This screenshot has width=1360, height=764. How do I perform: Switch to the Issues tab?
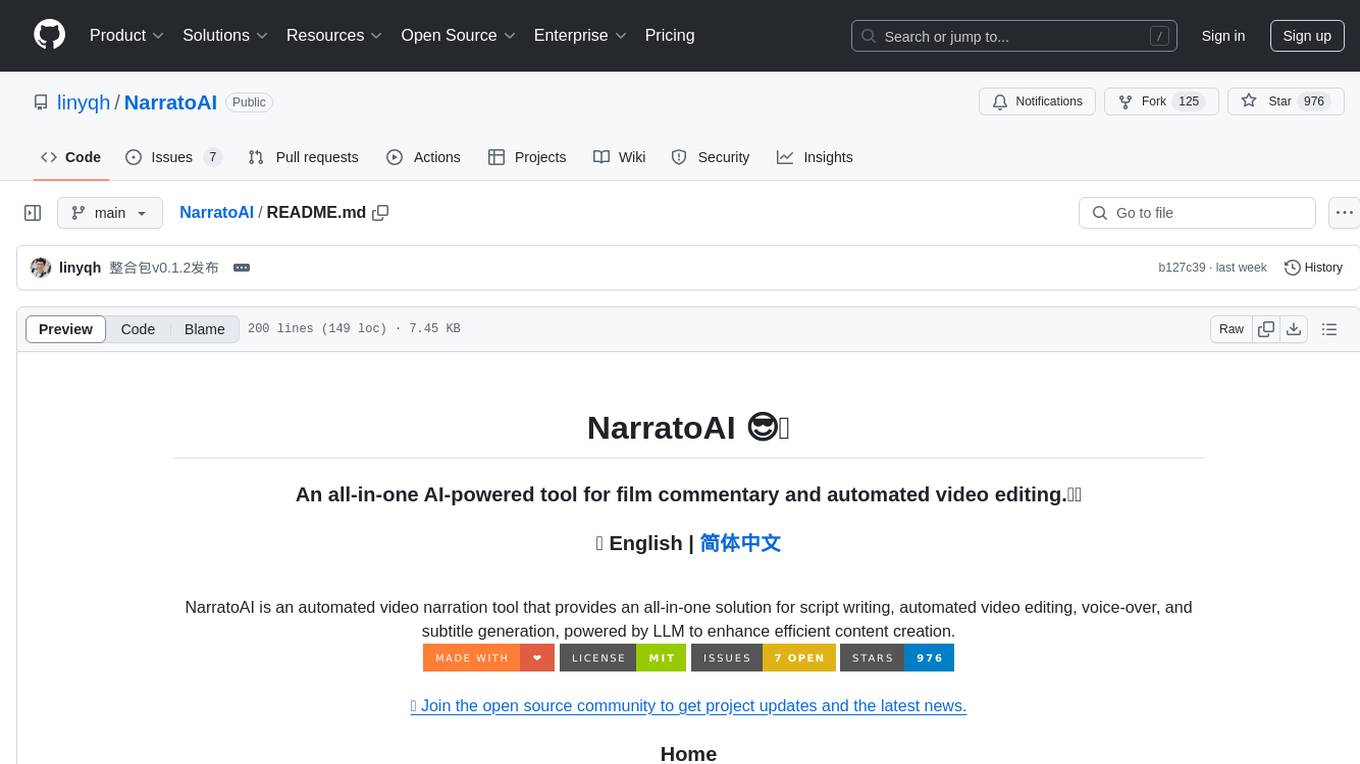click(x=173, y=157)
